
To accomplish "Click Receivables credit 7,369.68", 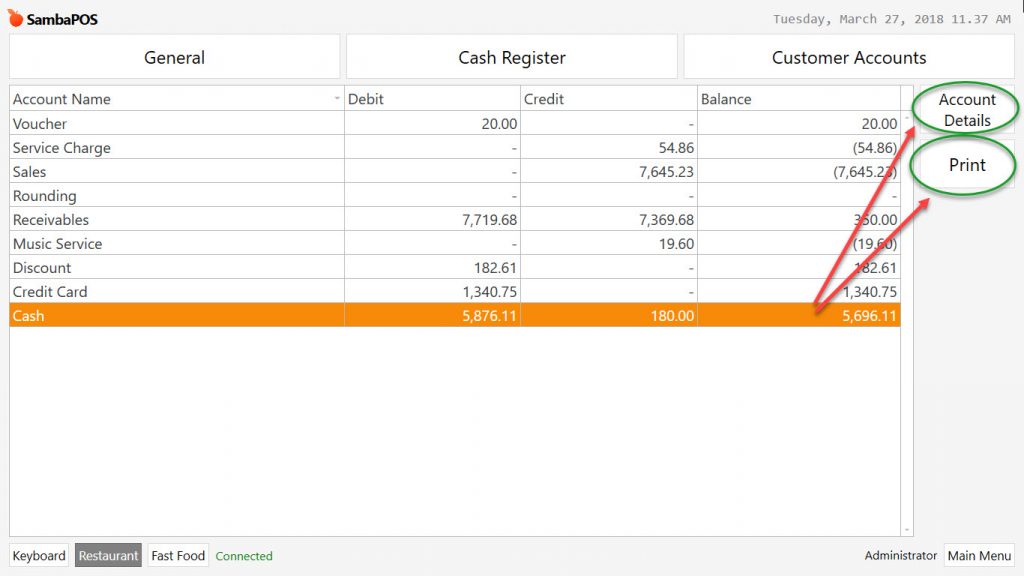I will (666, 220).
